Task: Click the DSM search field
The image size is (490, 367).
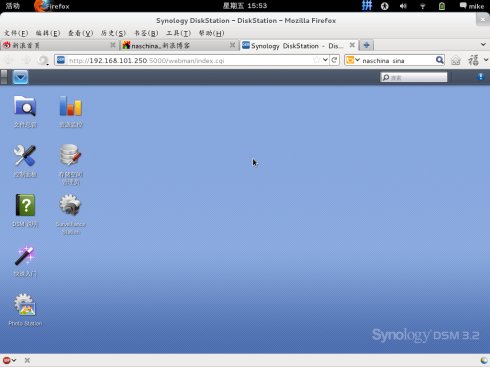Action: tap(414, 77)
